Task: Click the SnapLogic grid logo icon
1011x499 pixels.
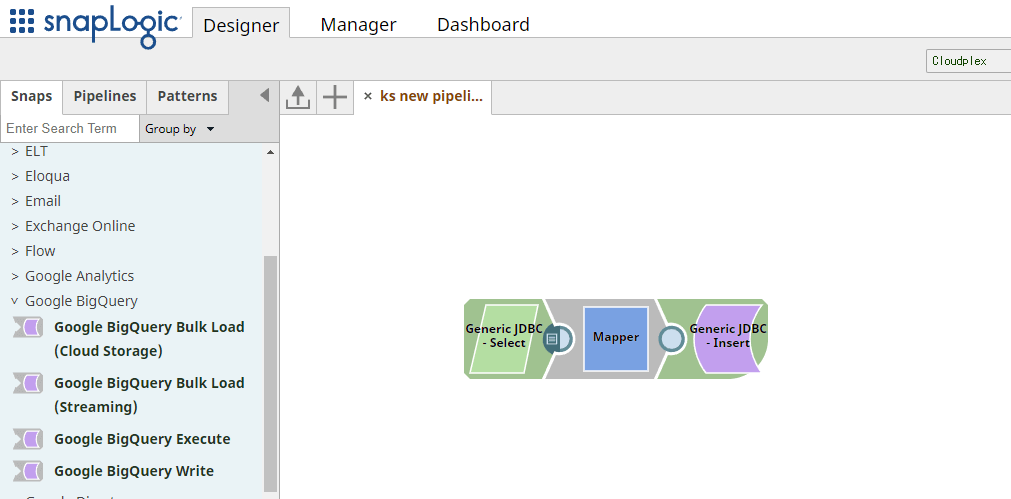Action: (21, 21)
